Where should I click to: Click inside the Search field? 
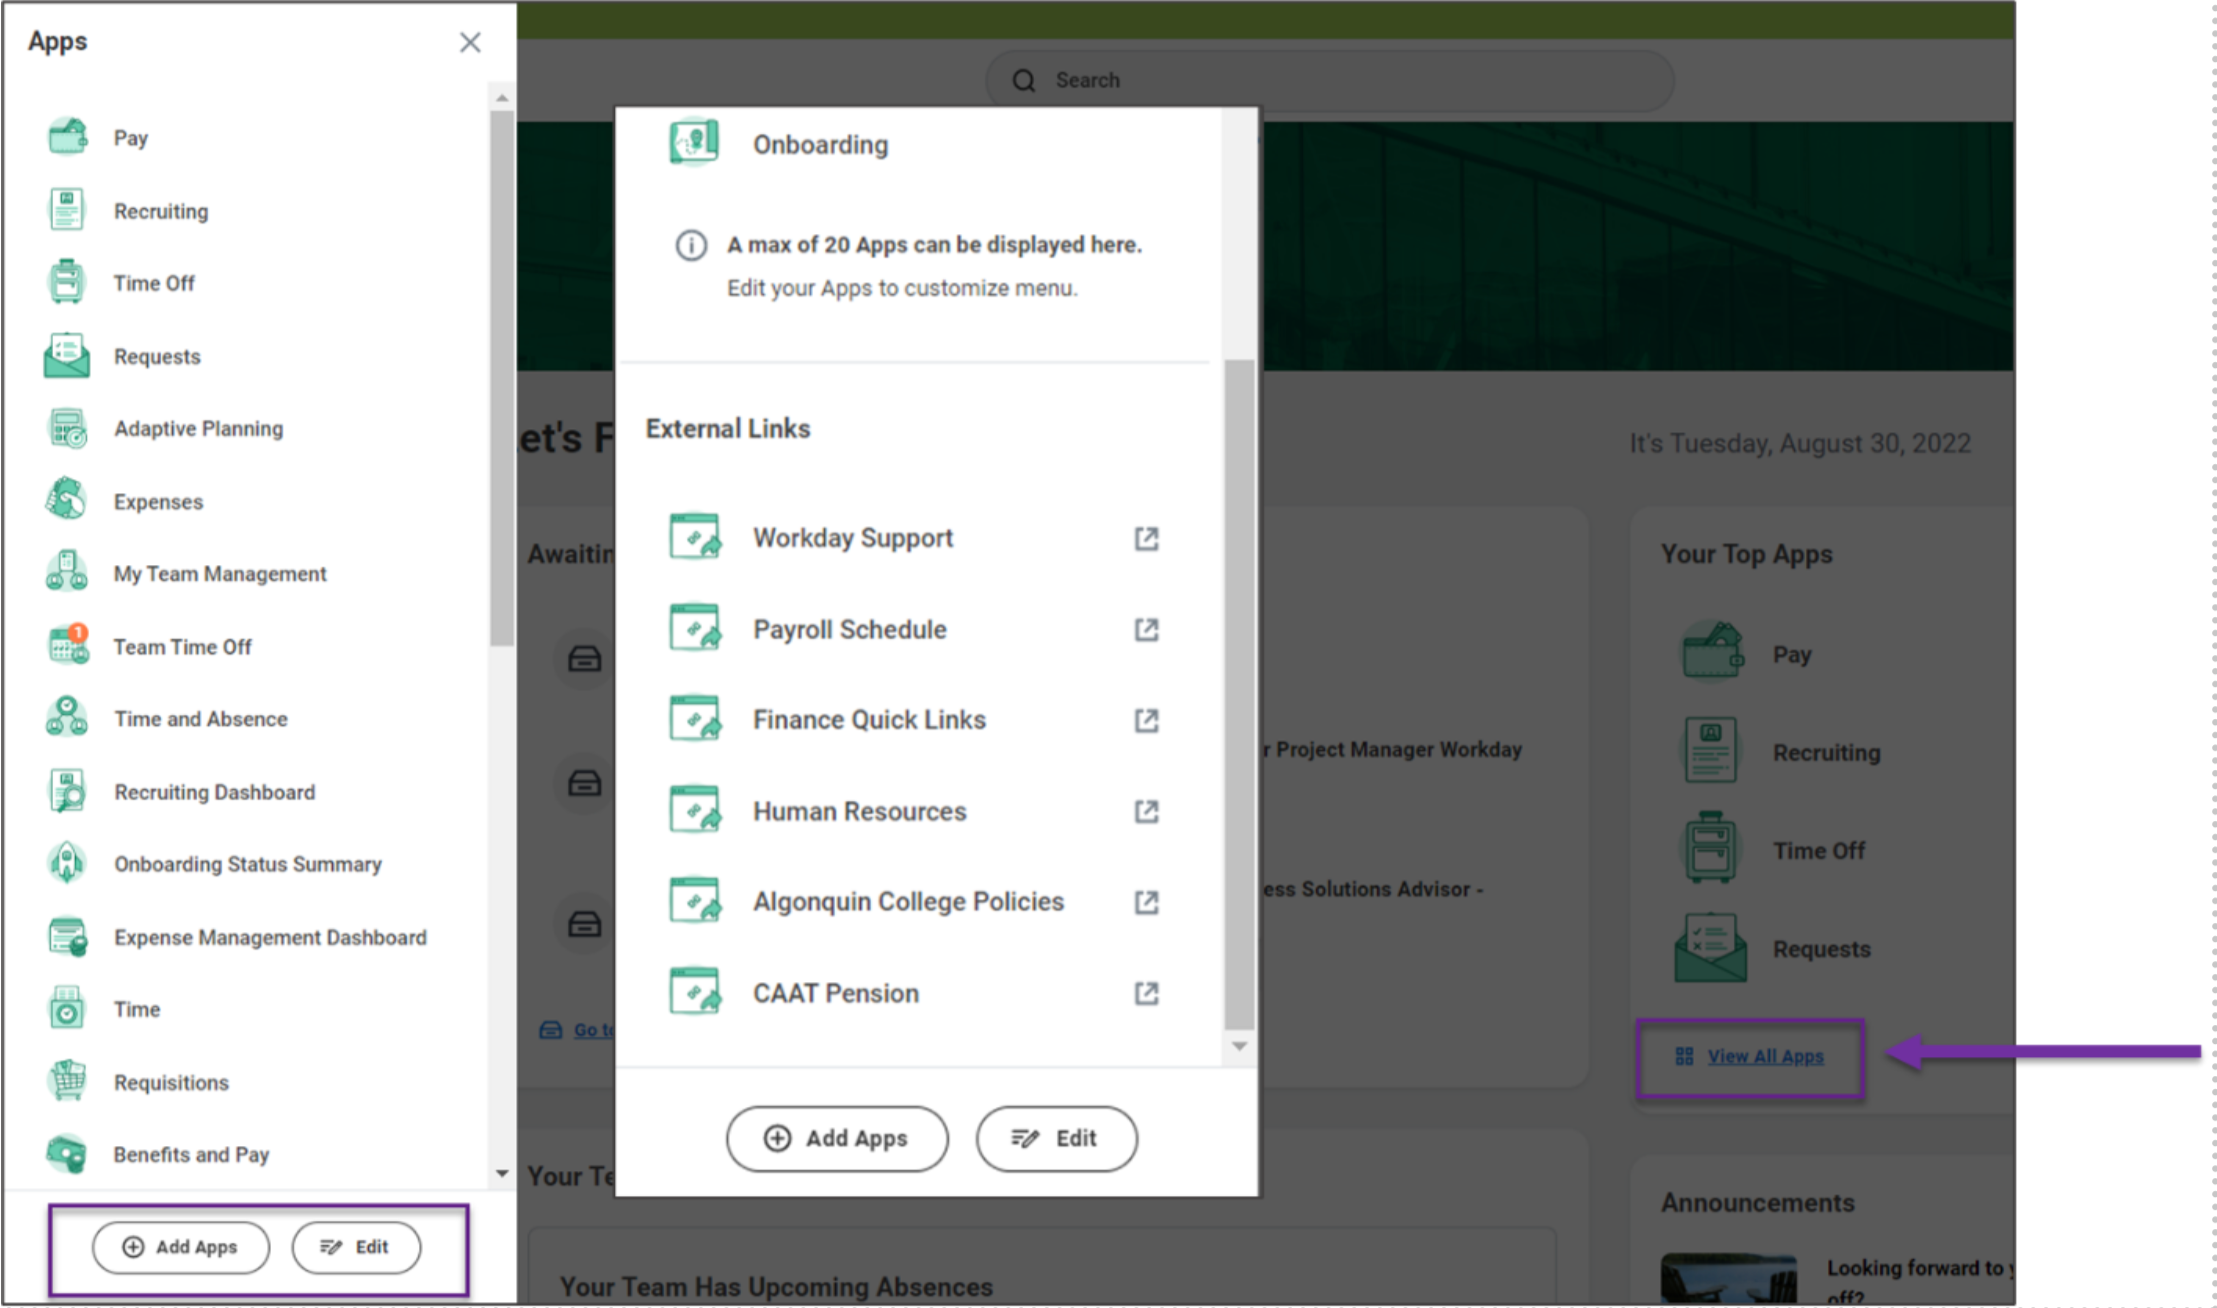1330,80
